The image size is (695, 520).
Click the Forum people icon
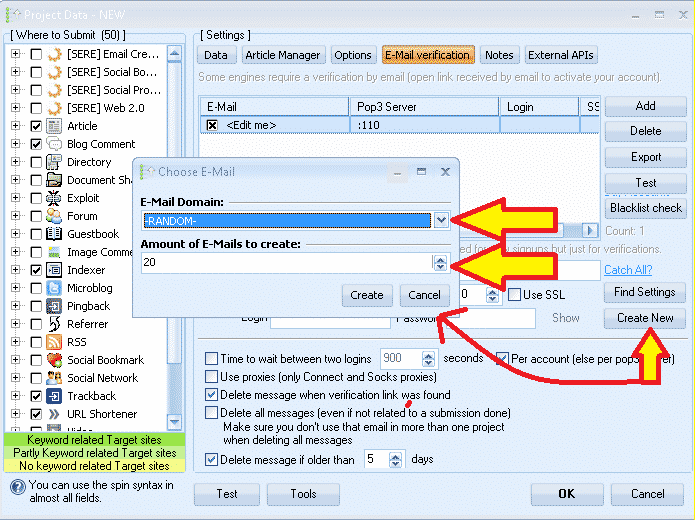click(x=54, y=216)
